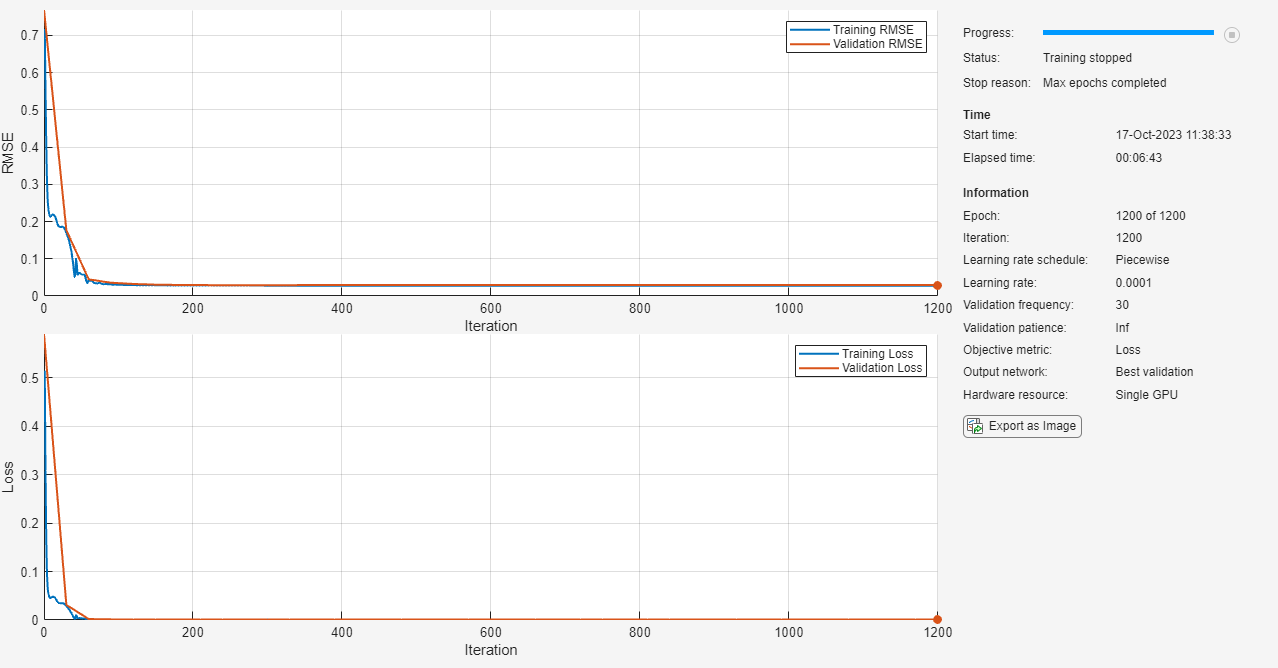Click the 'Piecewise' learning rate schedule value
The image size is (1278, 668).
point(1142,260)
